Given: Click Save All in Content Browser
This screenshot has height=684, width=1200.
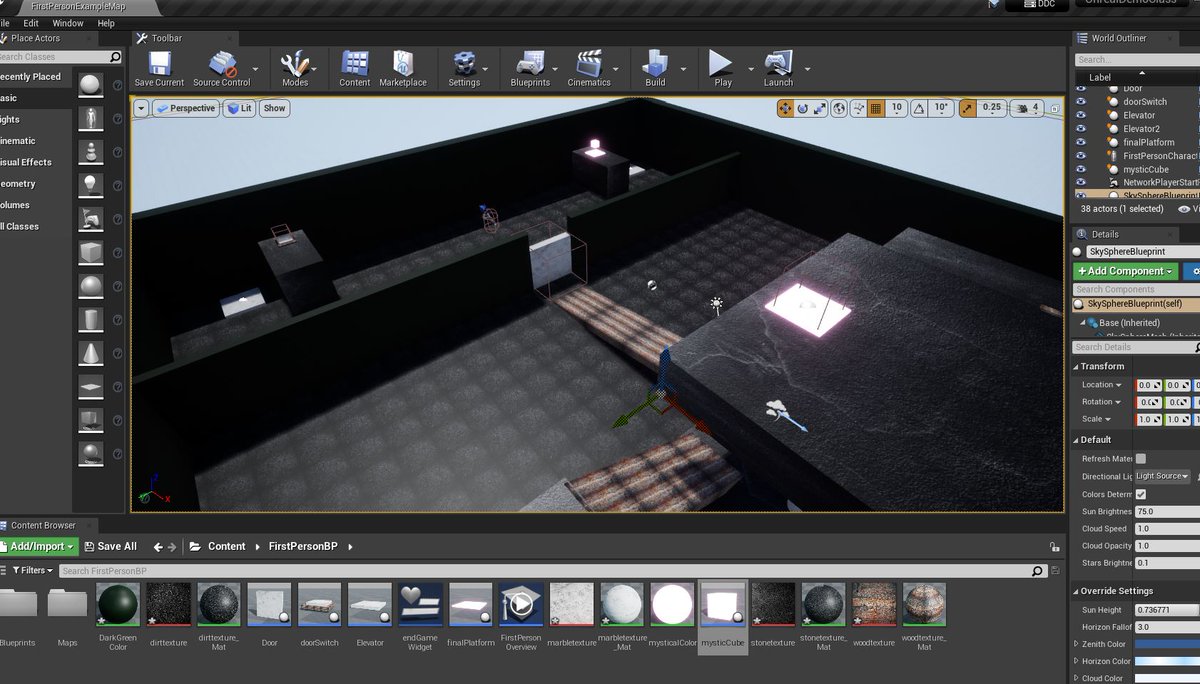Looking at the screenshot, I should pos(110,546).
